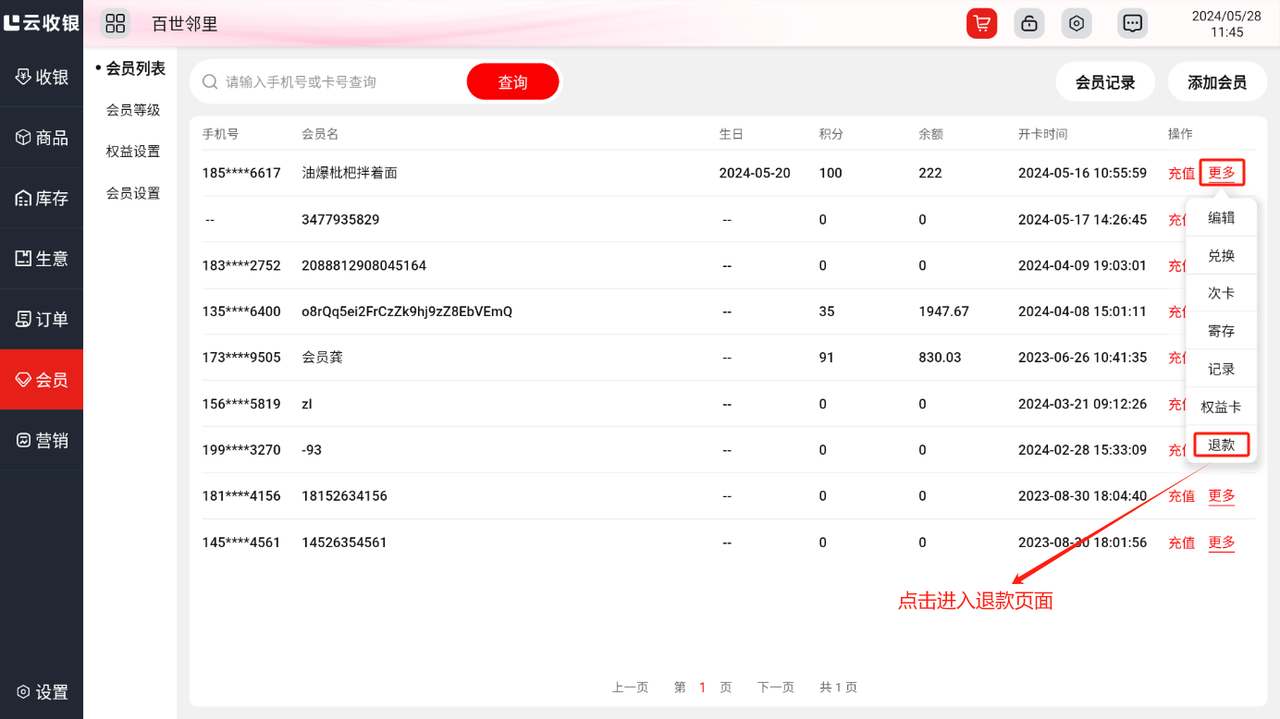Image resolution: width=1280 pixels, height=719 pixels.
Task: Open the hexagon settings icon in header
Action: point(1076,24)
